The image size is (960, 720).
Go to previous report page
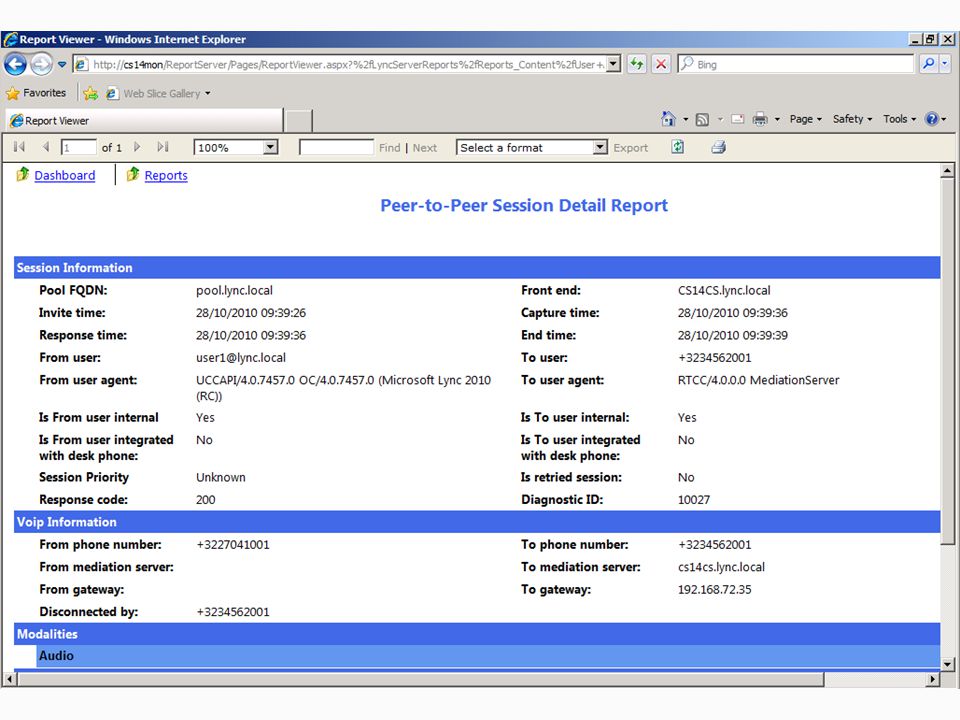[x=46, y=147]
